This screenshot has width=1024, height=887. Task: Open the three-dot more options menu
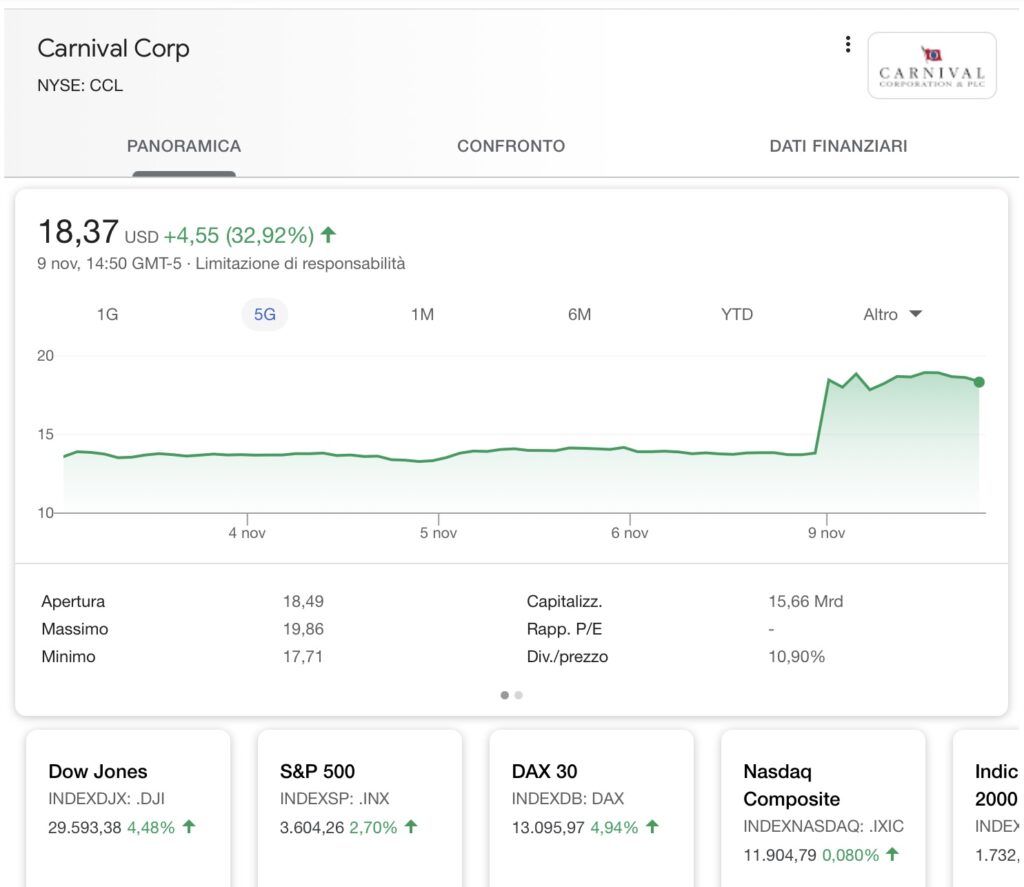[x=848, y=44]
